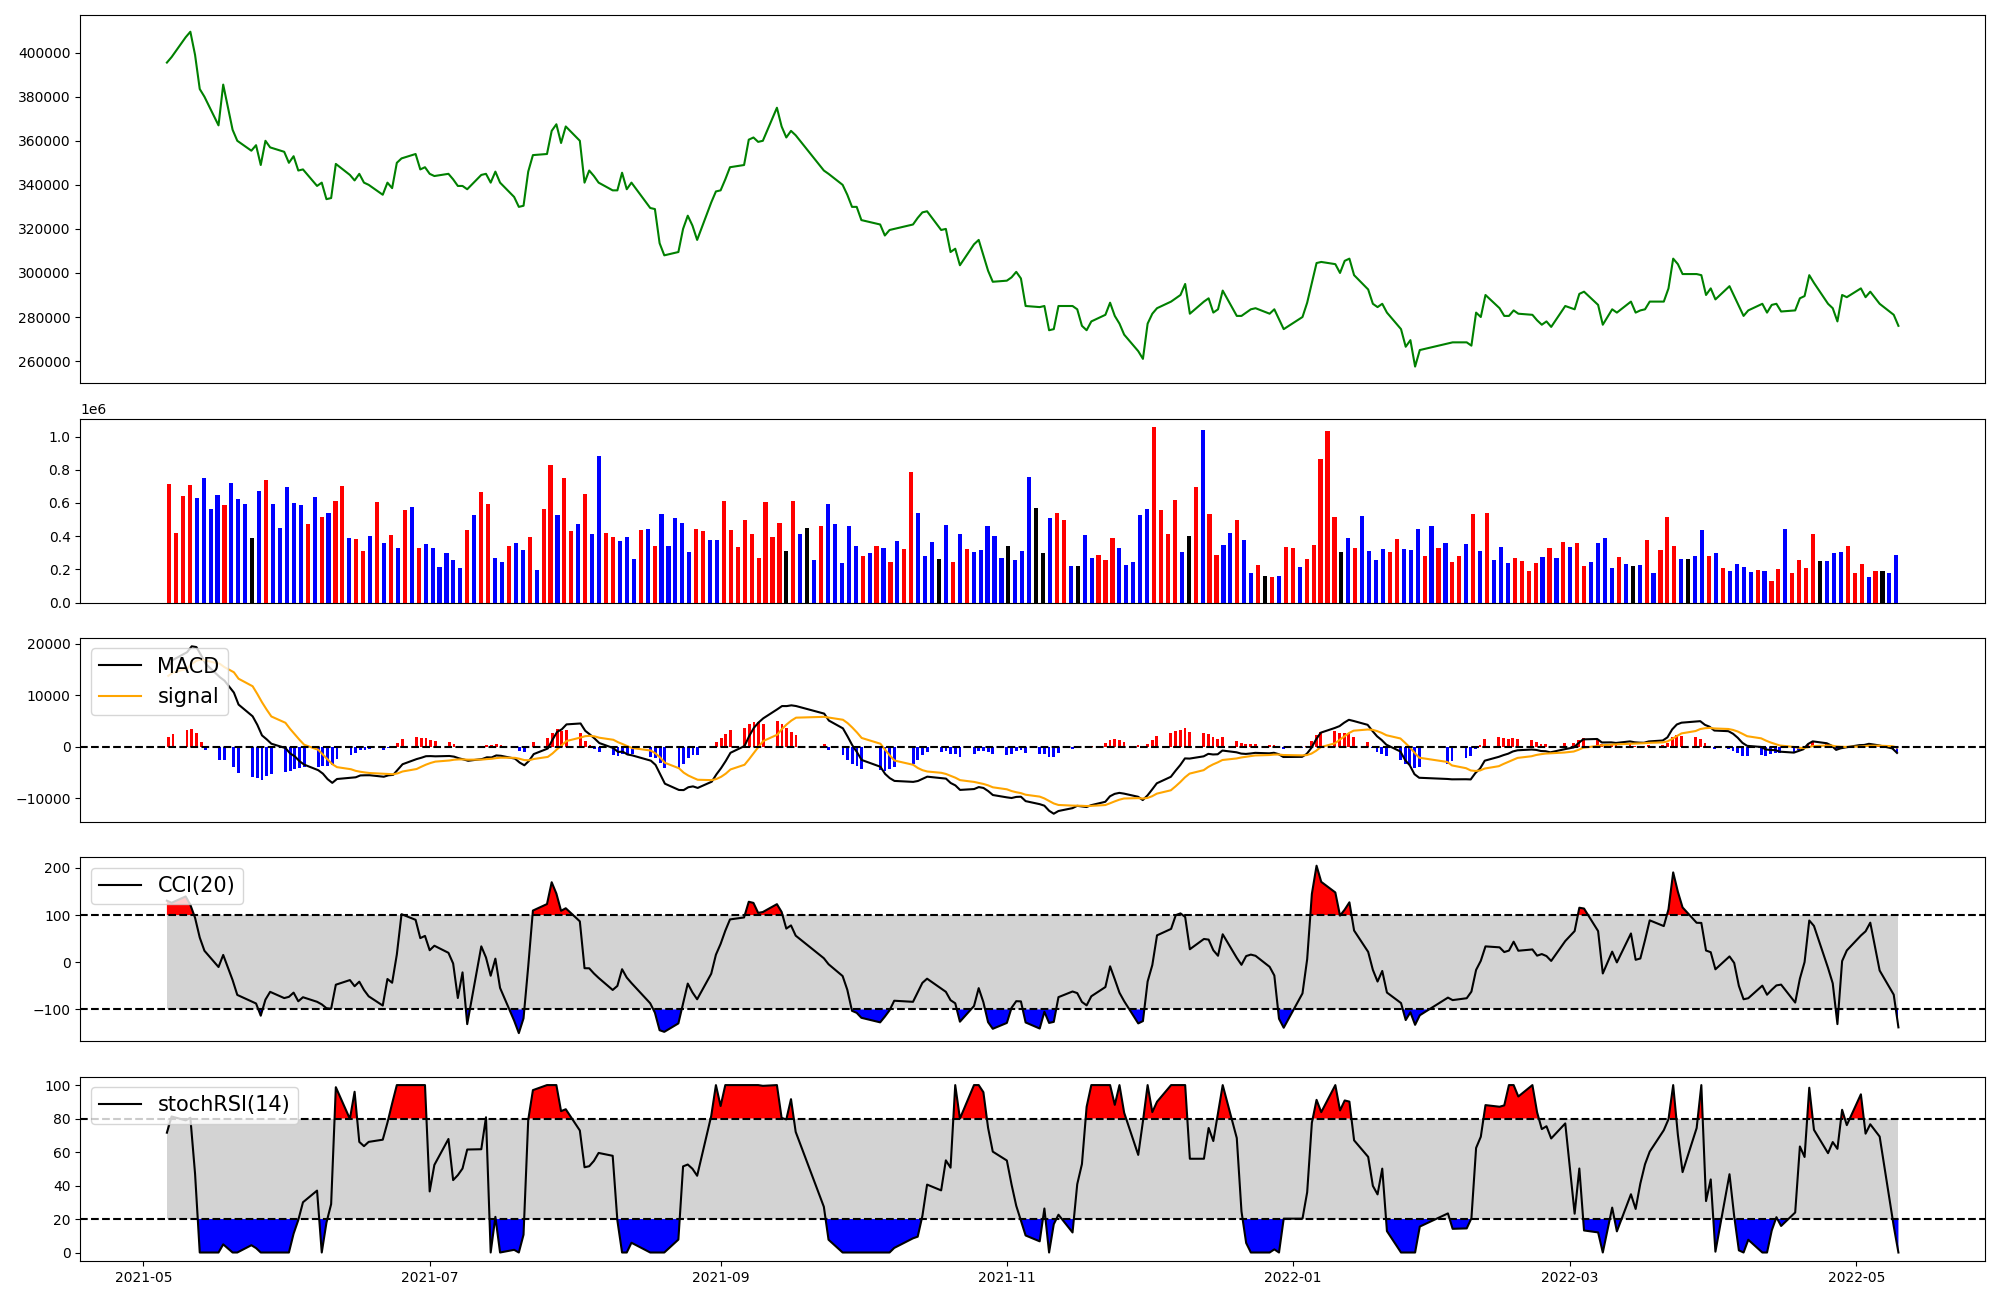Click the 20000 MACD axis label

coord(48,644)
